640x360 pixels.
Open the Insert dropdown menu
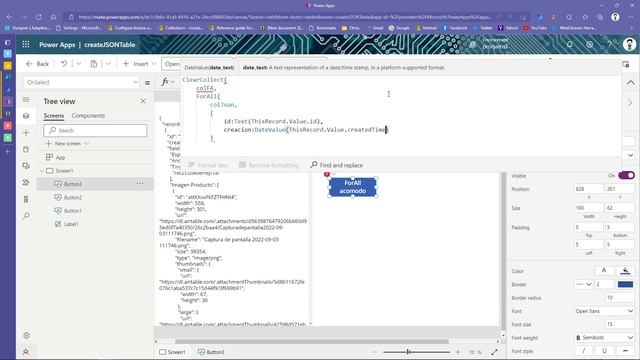tap(140, 64)
